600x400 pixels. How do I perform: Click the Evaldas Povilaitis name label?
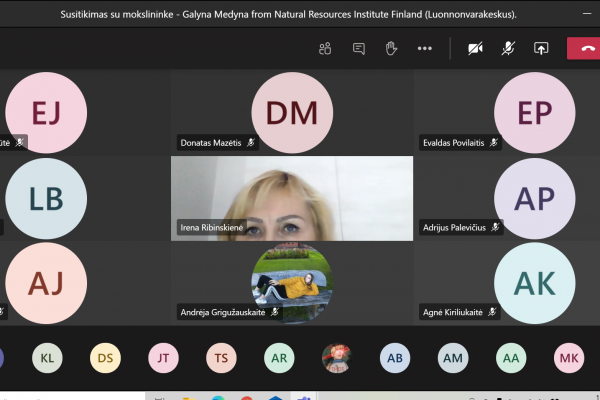(453, 143)
